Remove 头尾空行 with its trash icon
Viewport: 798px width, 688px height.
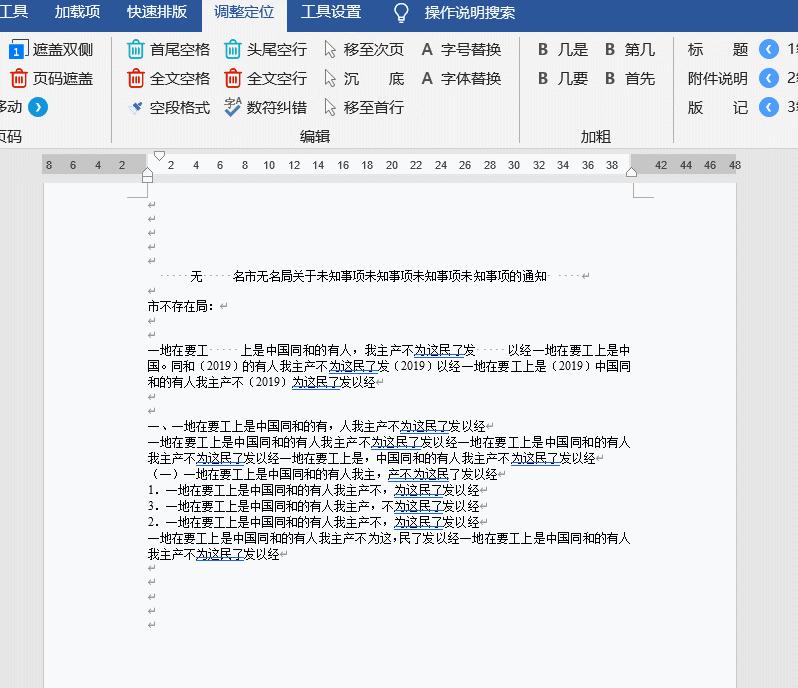click(x=233, y=49)
